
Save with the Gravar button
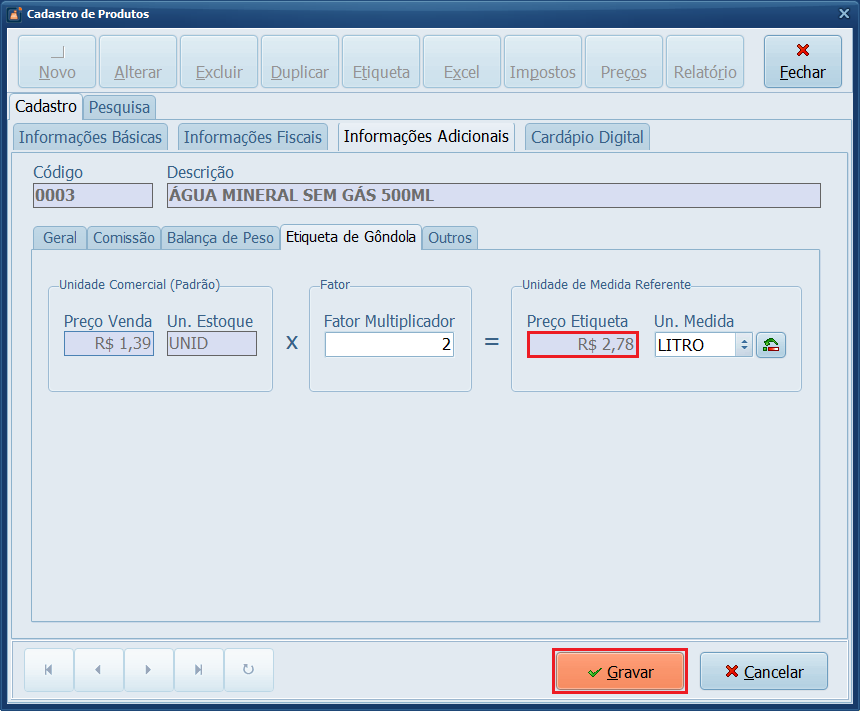pos(620,672)
